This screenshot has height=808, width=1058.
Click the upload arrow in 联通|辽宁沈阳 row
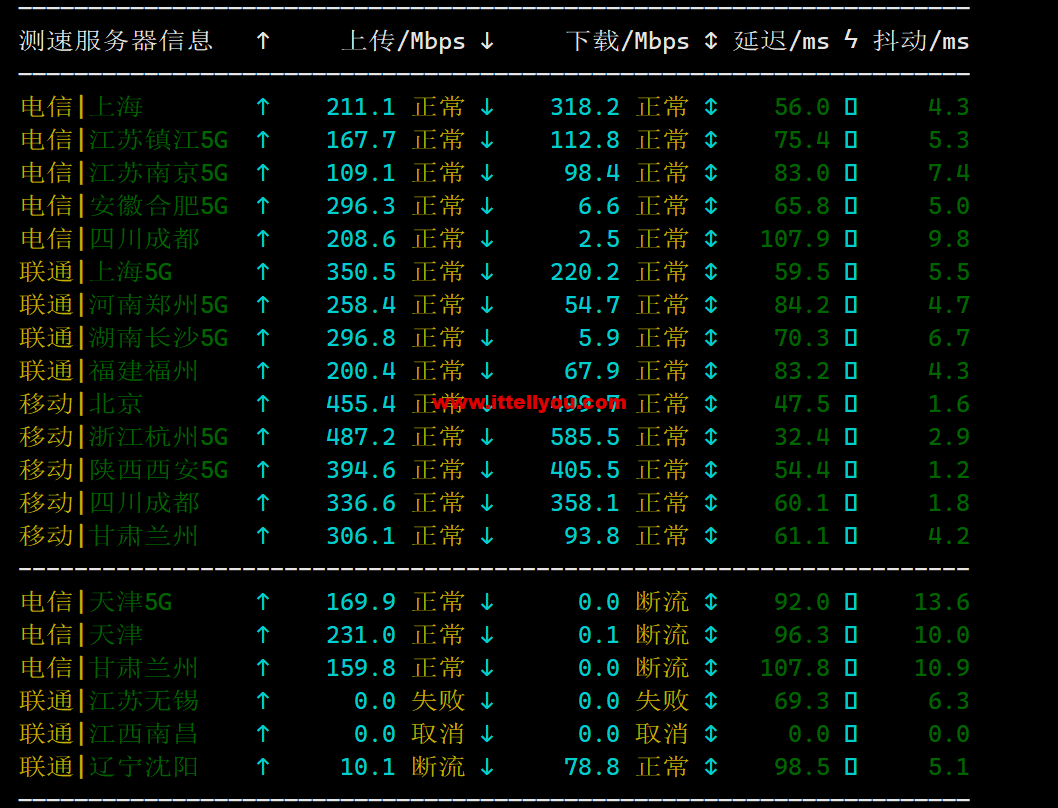[x=263, y=767]
